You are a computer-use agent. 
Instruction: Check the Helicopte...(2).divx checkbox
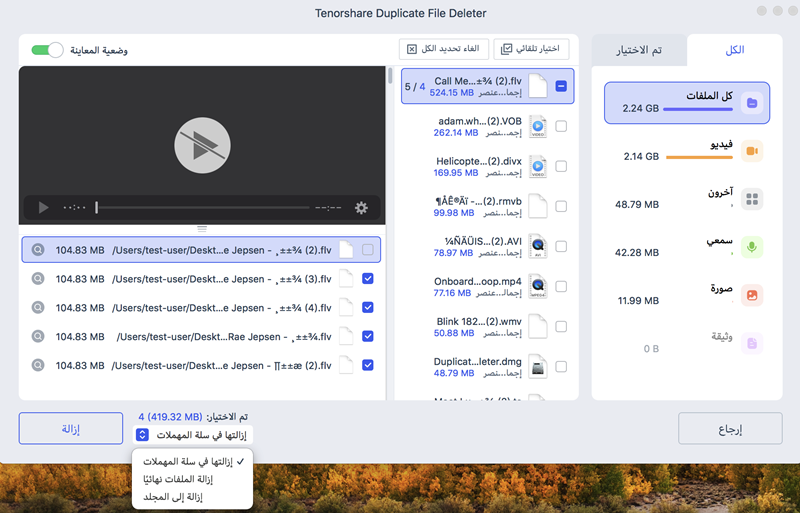pos(561,166)
